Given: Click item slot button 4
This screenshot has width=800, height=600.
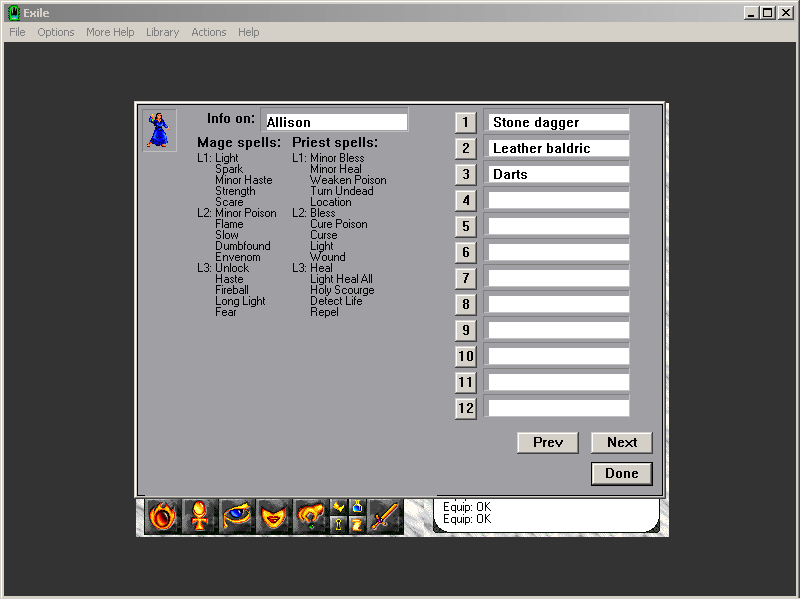Looking at the screenshot, I should pyautogui.click(x=465, y=201).
